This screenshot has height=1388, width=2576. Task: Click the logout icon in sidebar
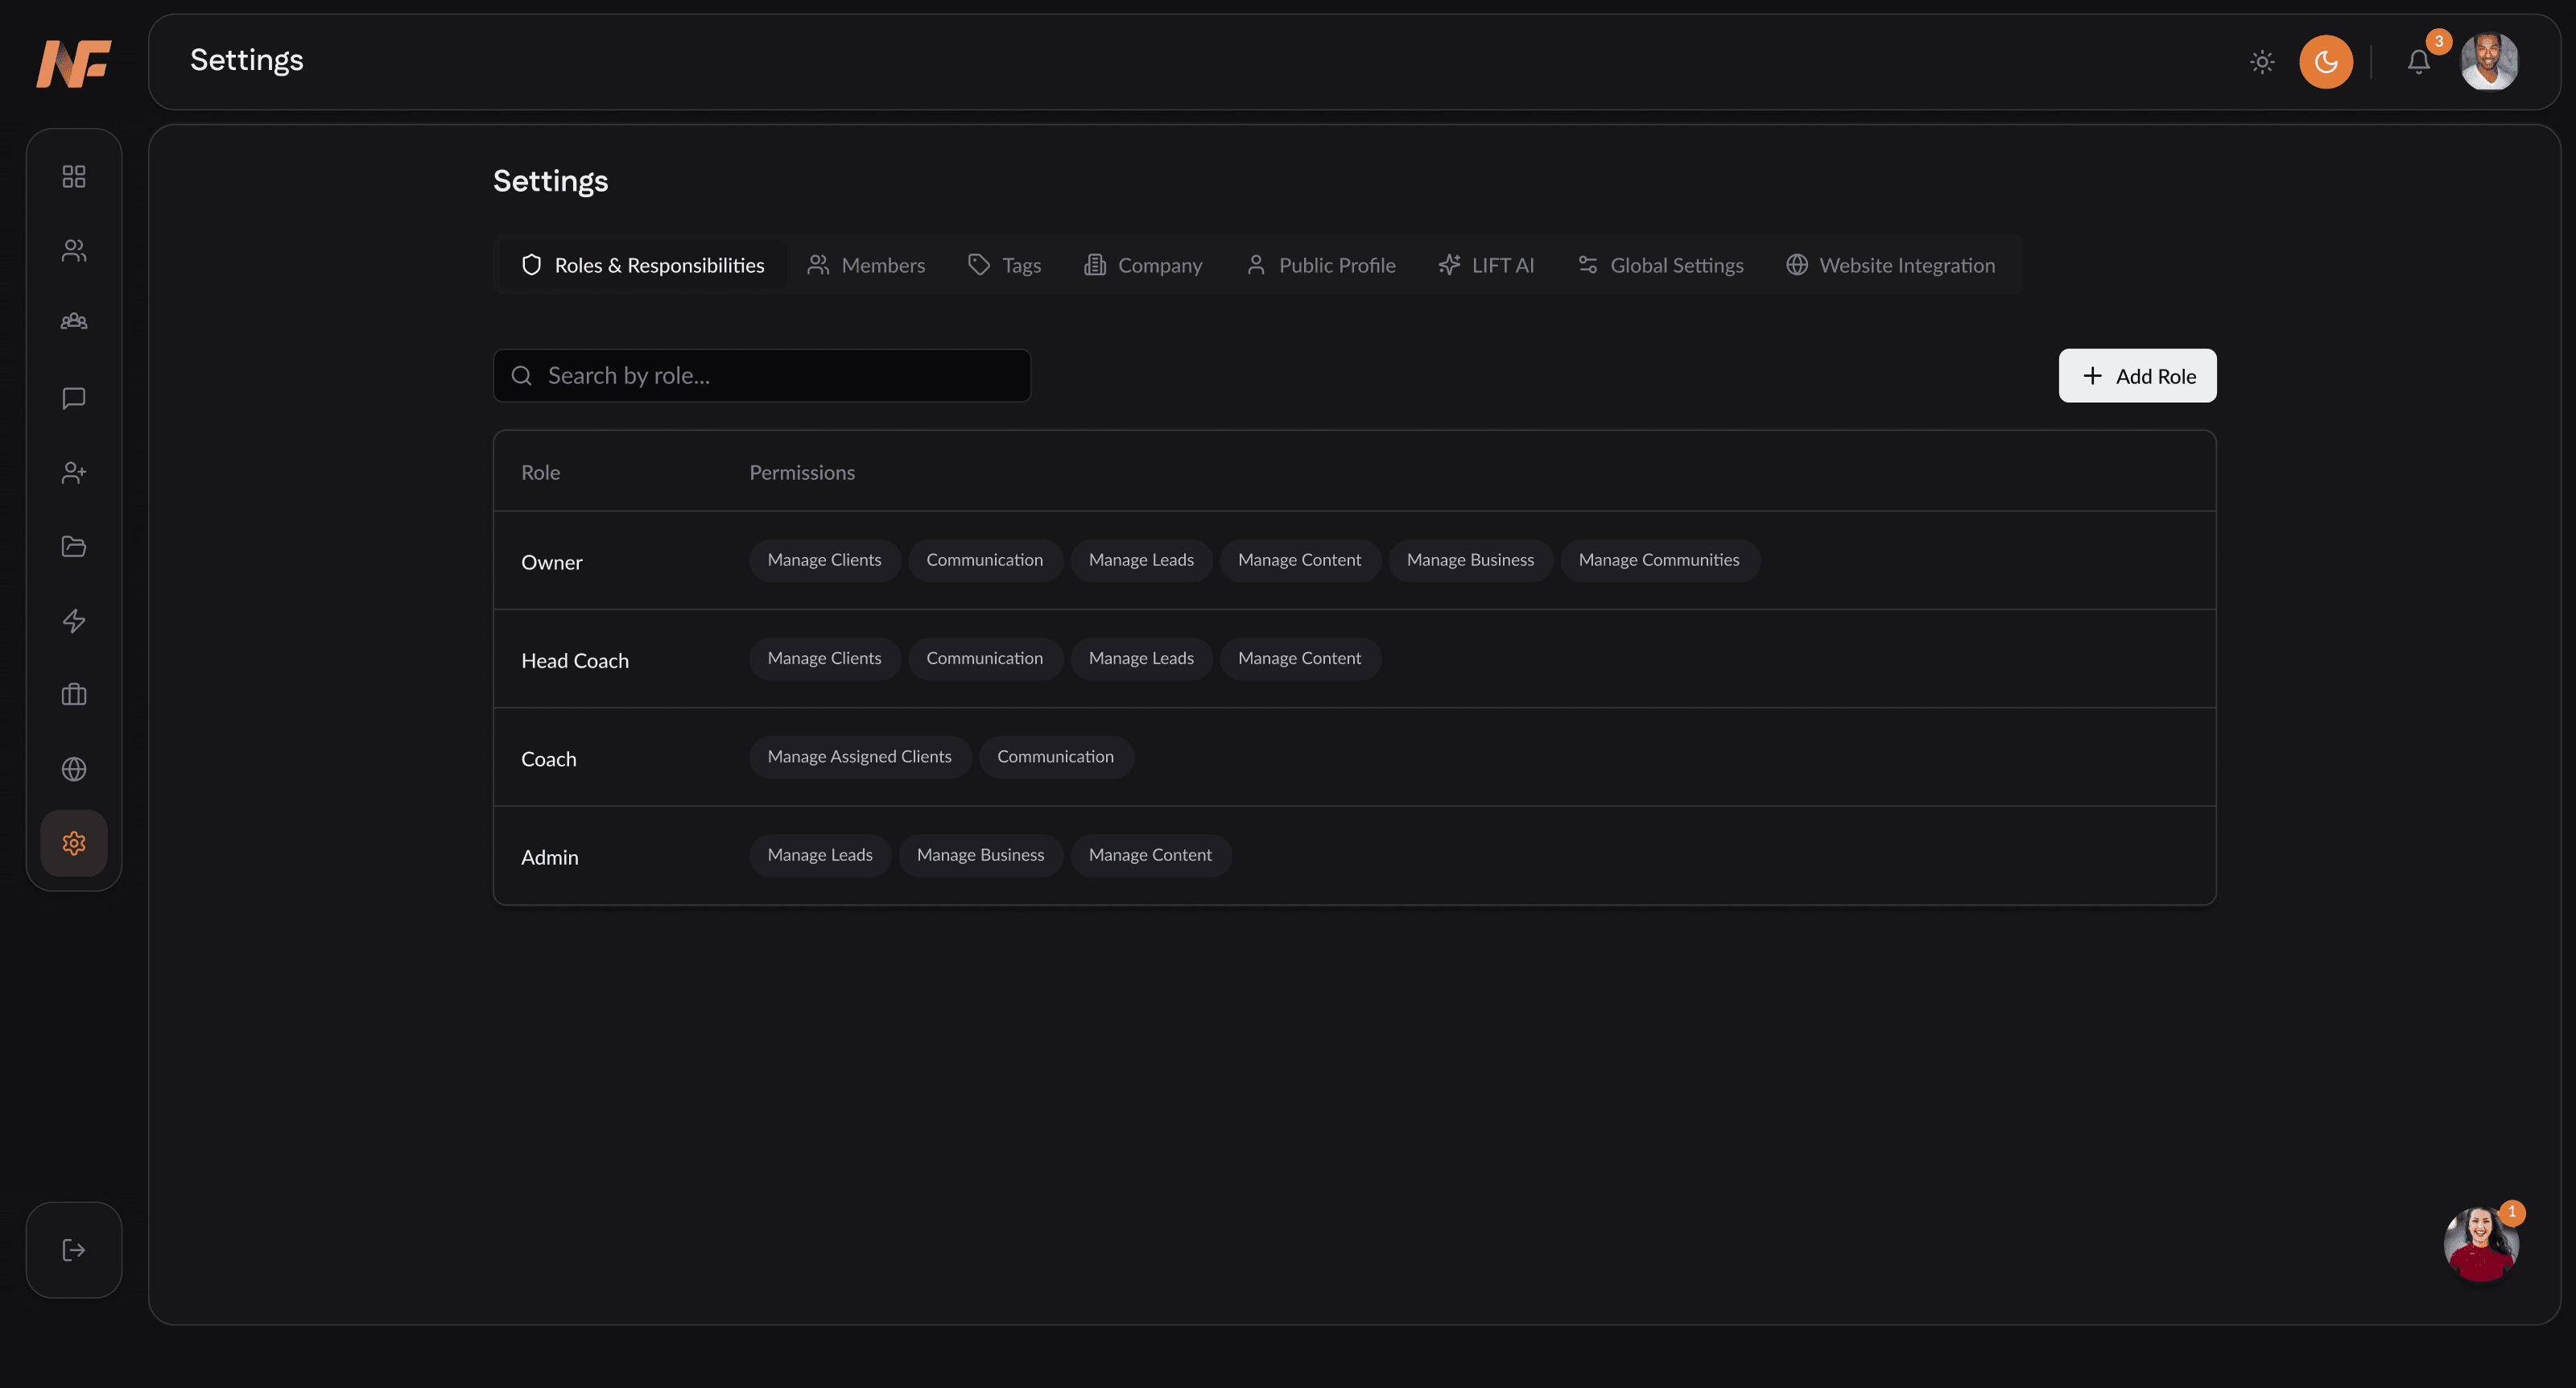[x=74, y=1250]
